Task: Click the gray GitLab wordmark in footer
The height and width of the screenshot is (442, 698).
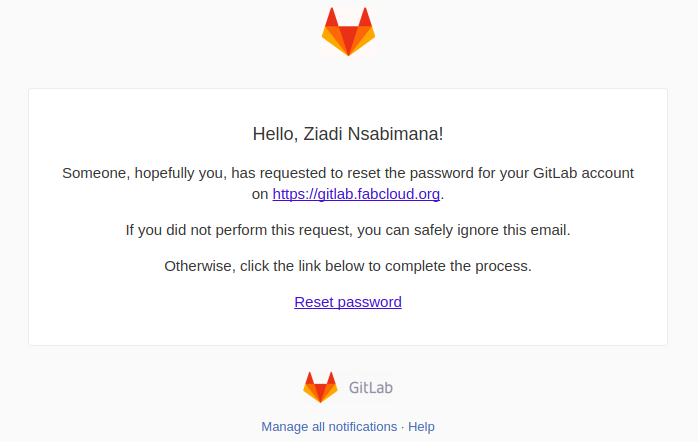Action: (x=371, y=388)
